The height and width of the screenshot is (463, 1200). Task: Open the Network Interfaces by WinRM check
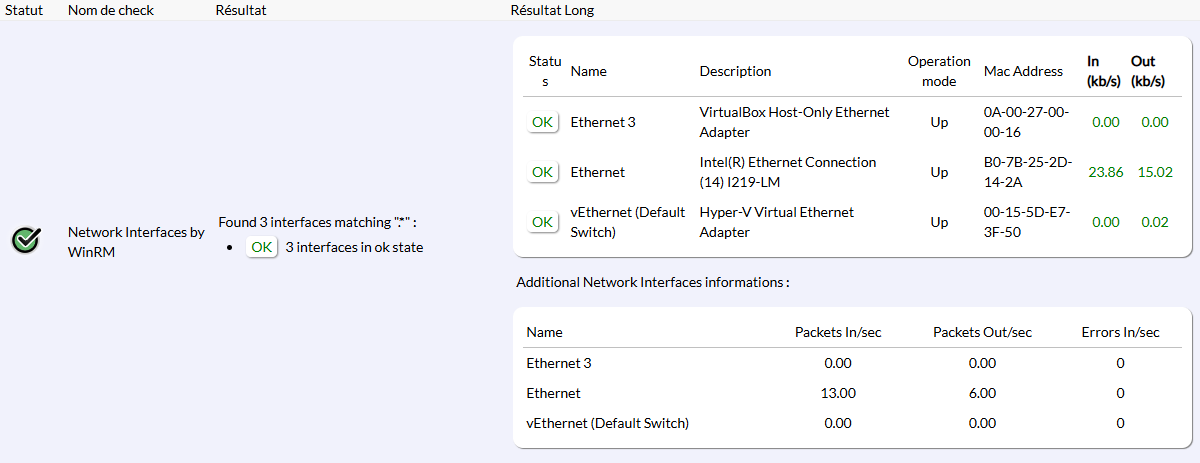pos(136,240)
